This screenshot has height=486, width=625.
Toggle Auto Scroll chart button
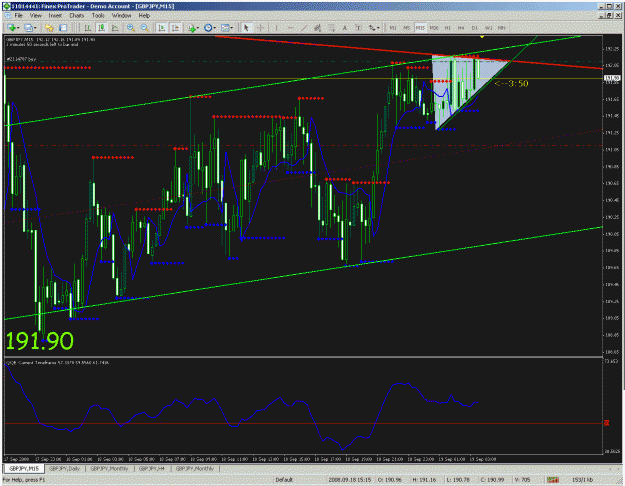pos(161,28)
